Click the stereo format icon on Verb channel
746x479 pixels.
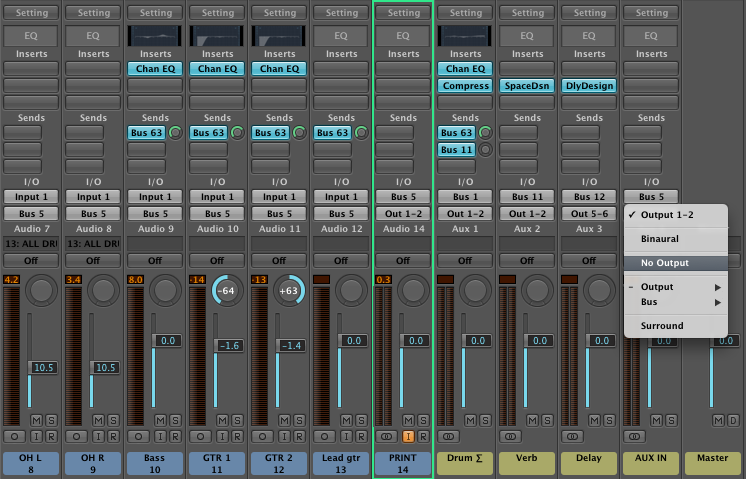coord(510,436)
